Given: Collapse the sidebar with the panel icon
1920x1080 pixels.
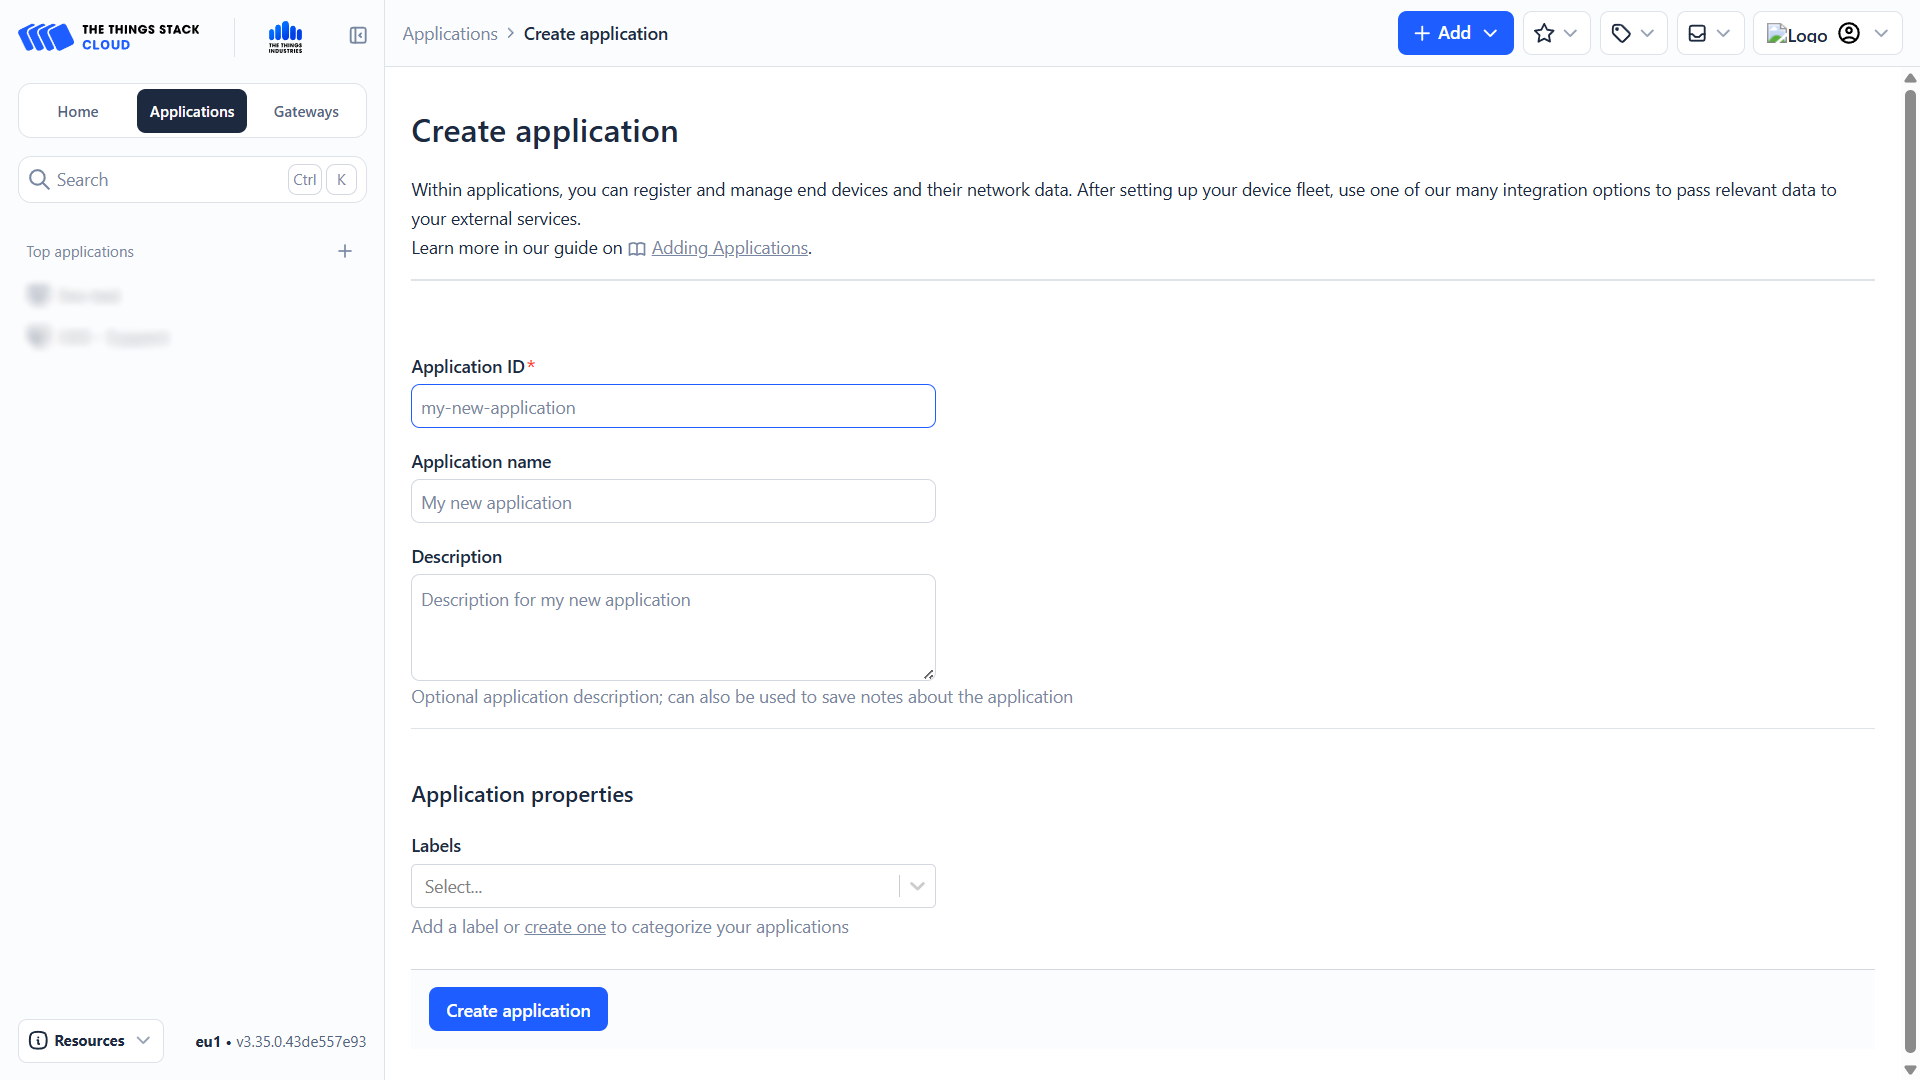Looking at the screenshot, I should [x=358, y=36].
